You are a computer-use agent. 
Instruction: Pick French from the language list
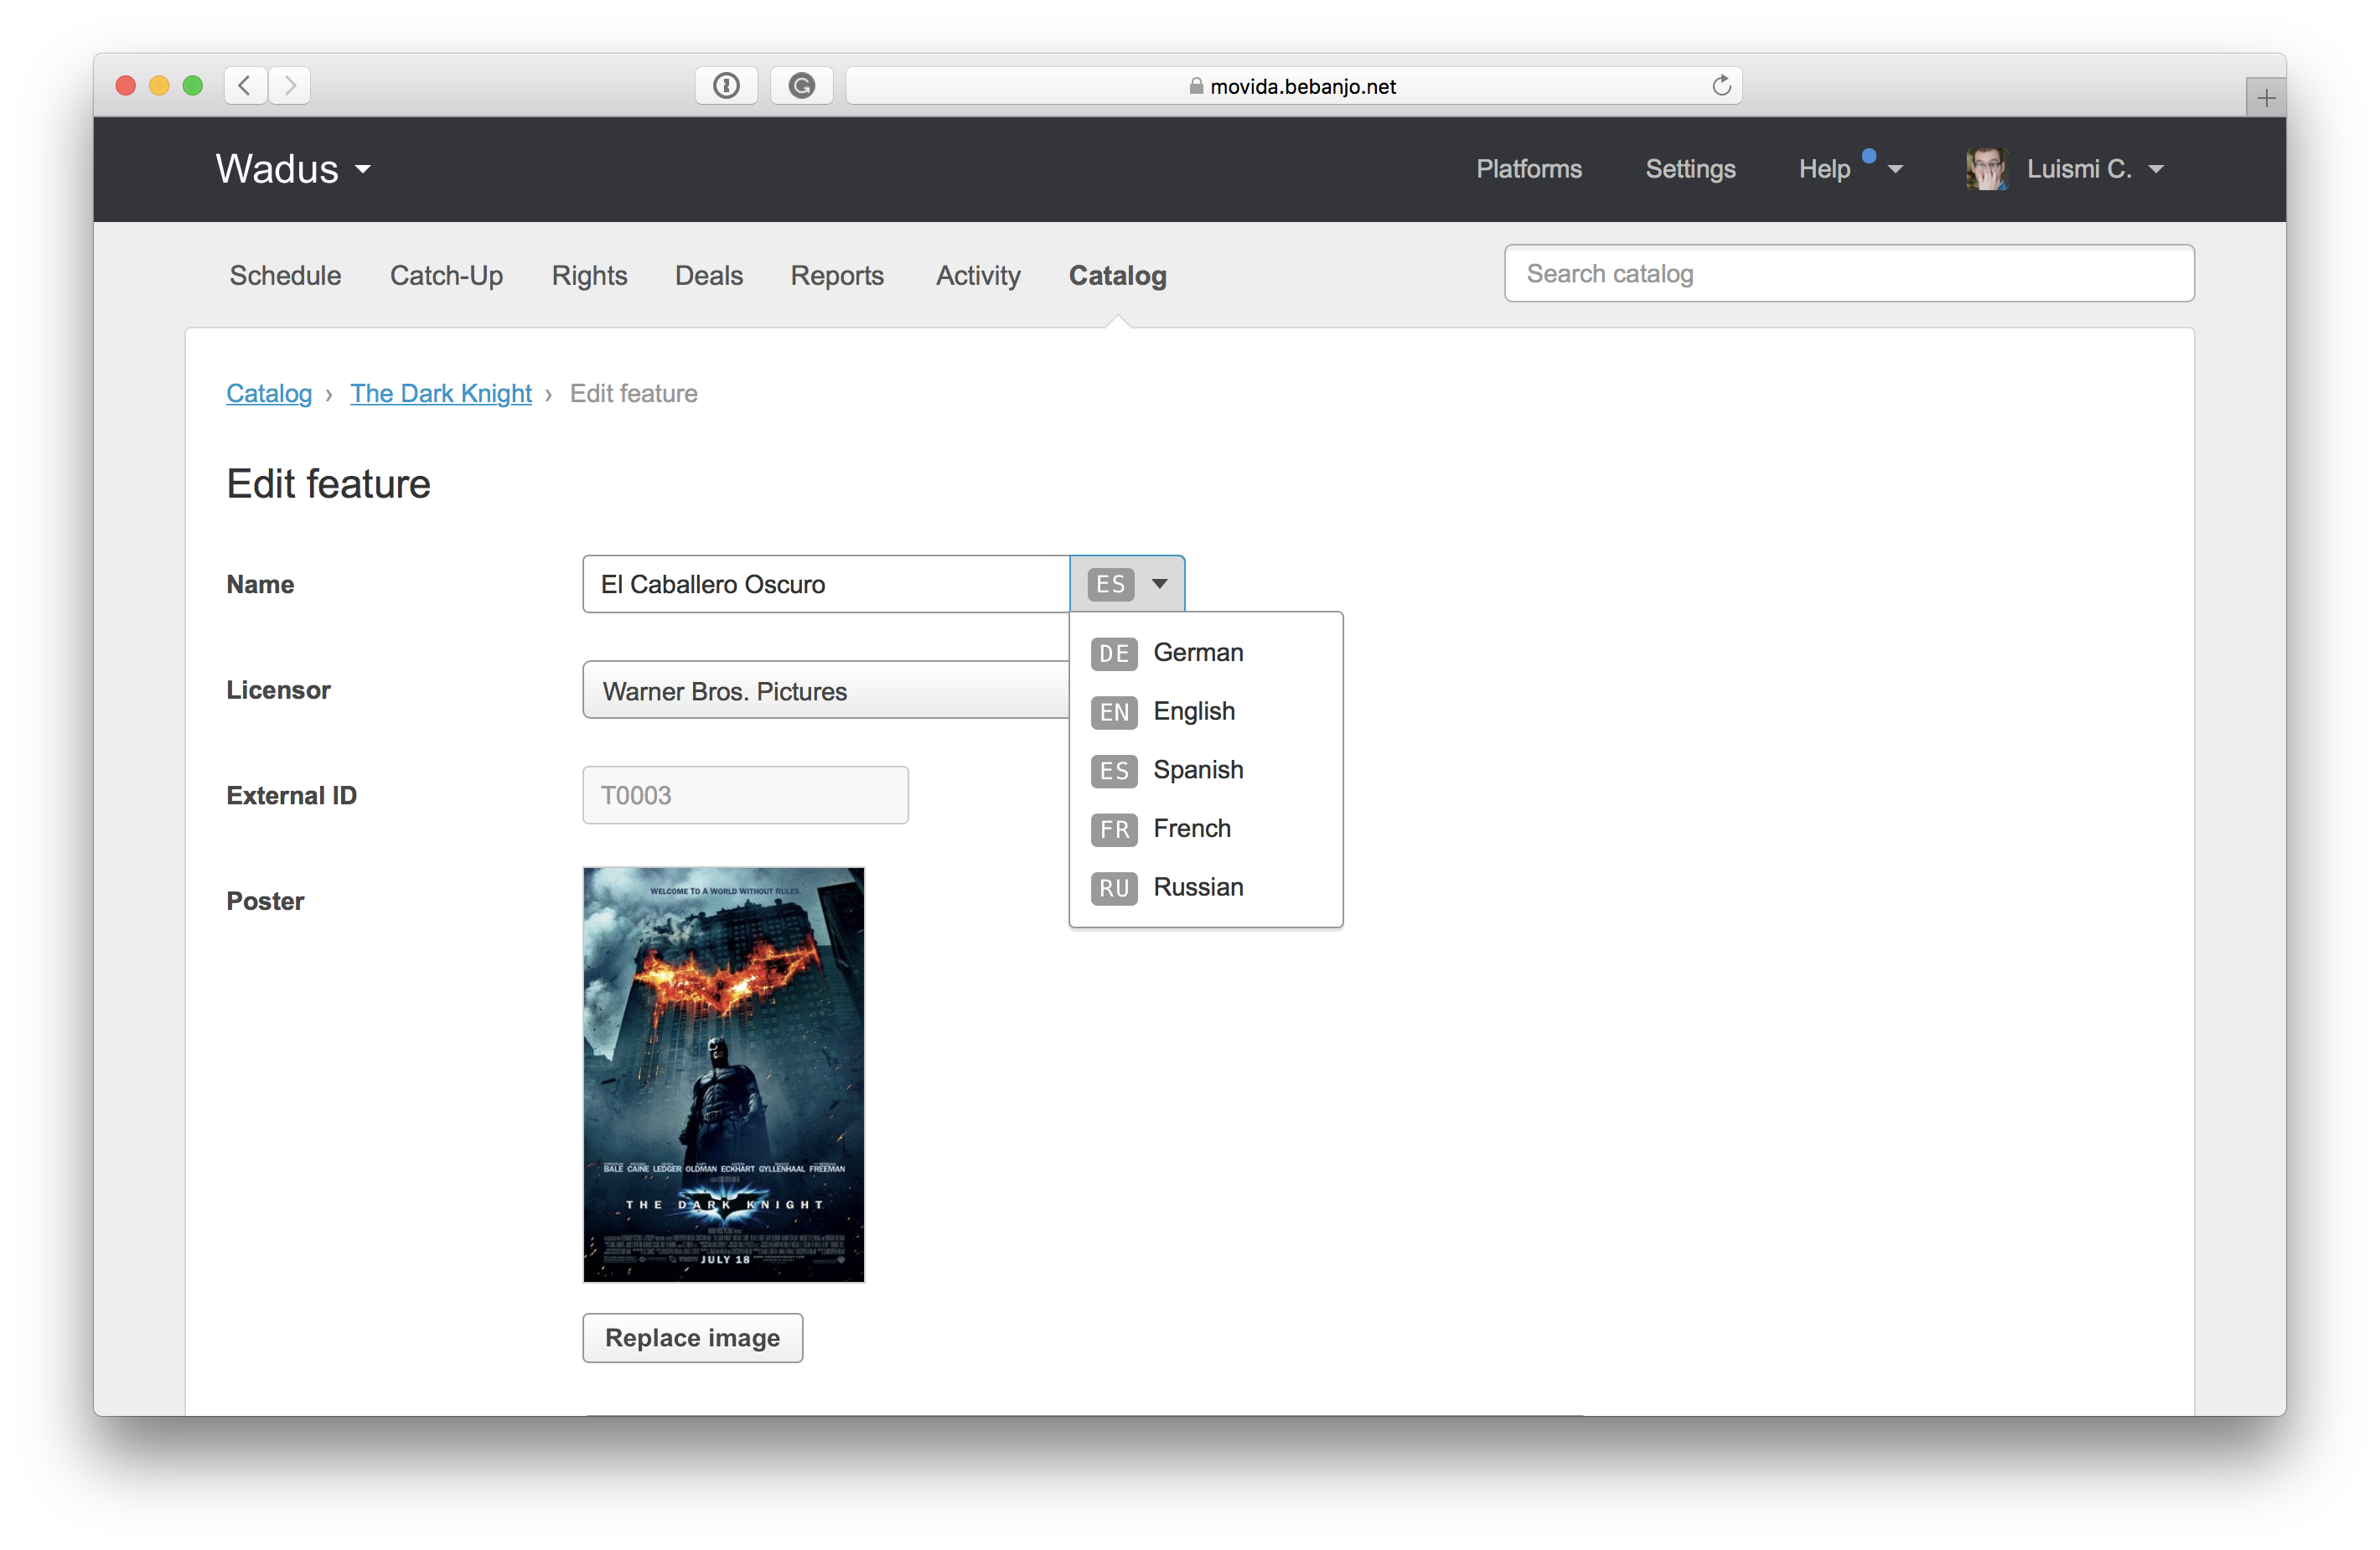click(x=1191, y=829)
